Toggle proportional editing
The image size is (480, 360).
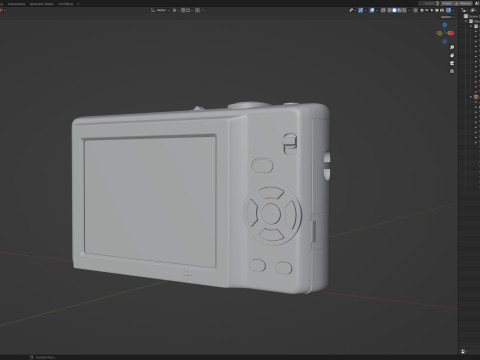click(197, 10)
